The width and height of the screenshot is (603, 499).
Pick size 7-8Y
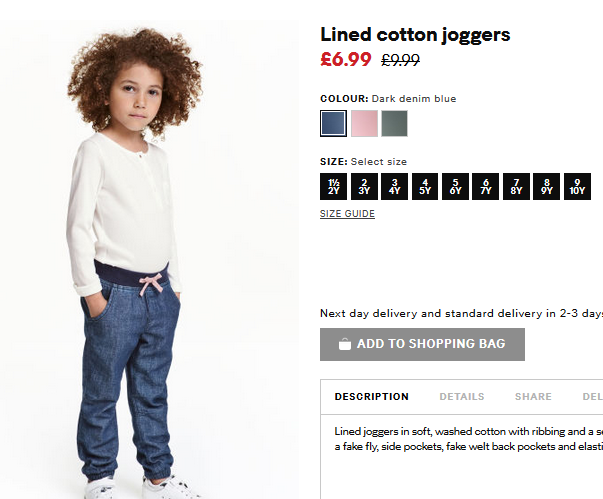point(516,186)
